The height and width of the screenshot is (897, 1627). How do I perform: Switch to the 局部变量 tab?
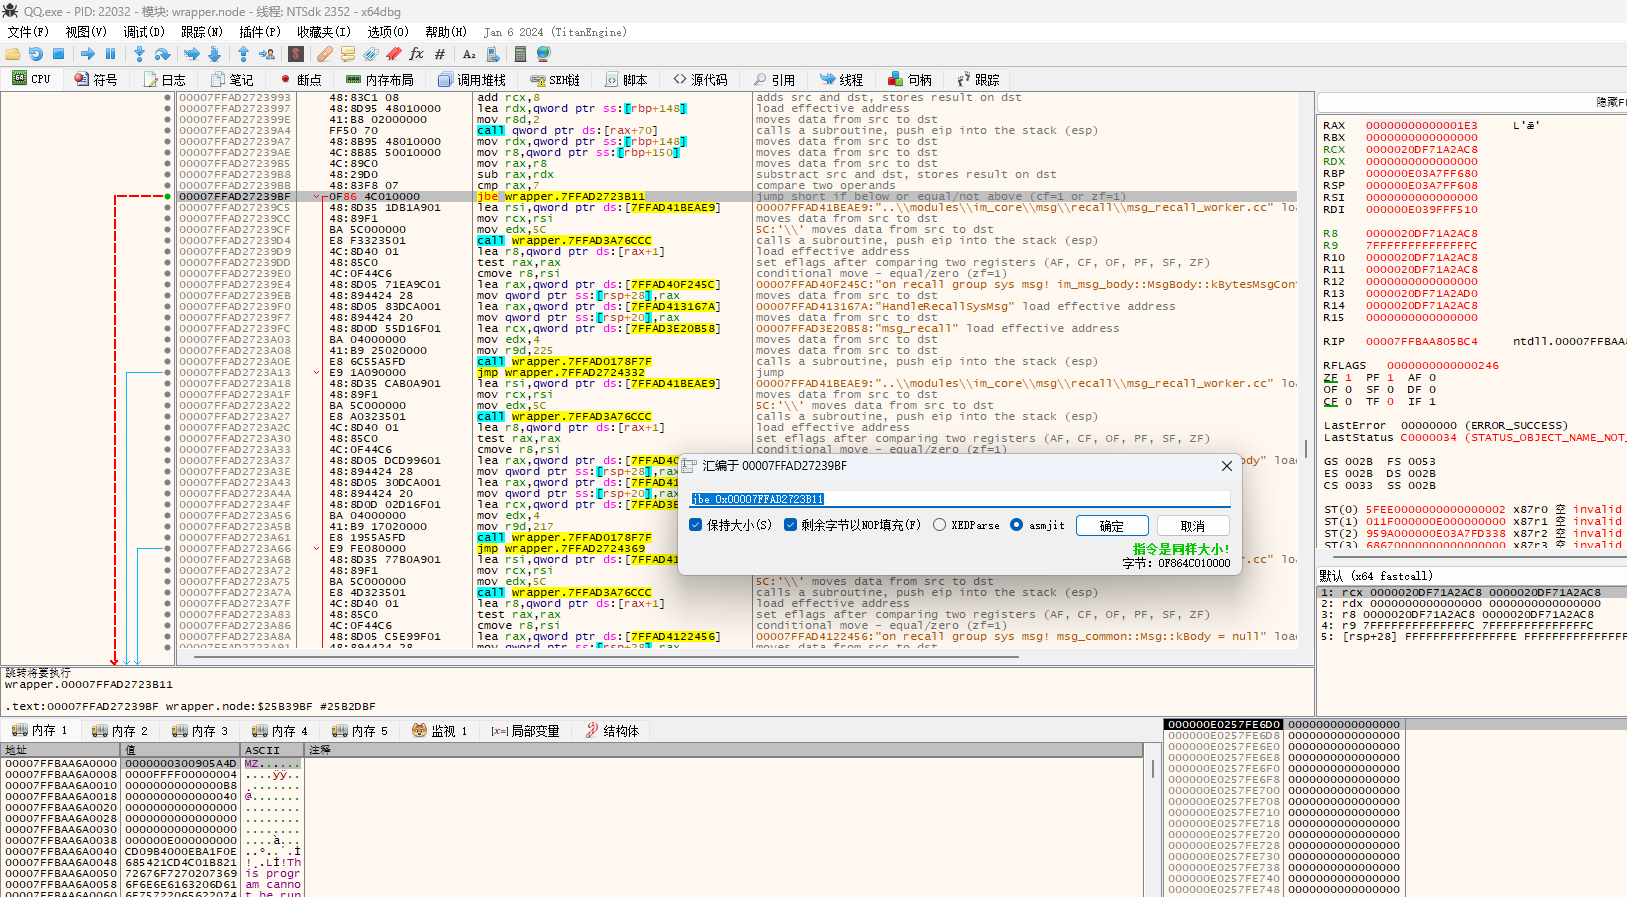point(526,731)
